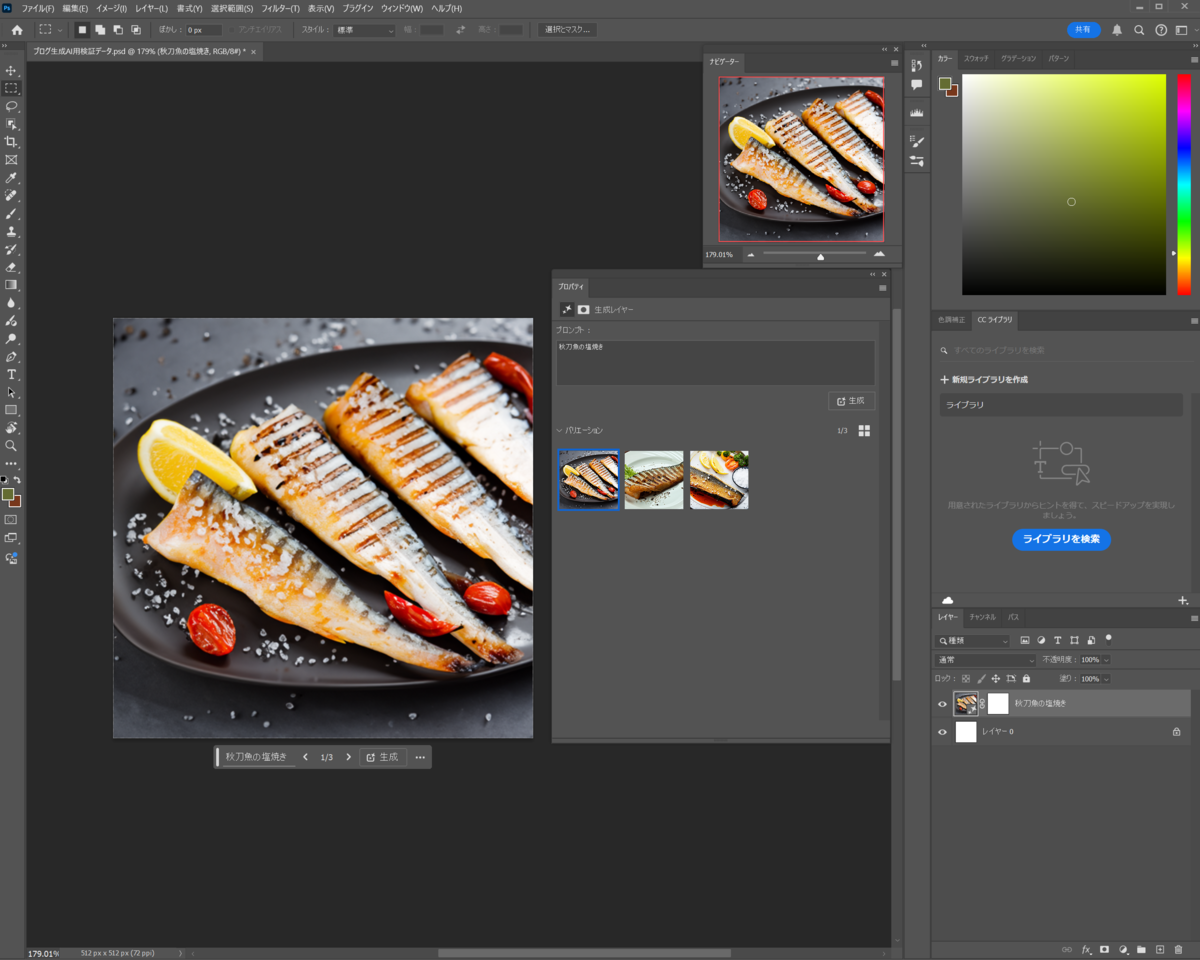Image resolution: width=1200 pixels, height=960 pixels.
Task: Select the Zoom tool in toolbox
Action: point(11,446)
